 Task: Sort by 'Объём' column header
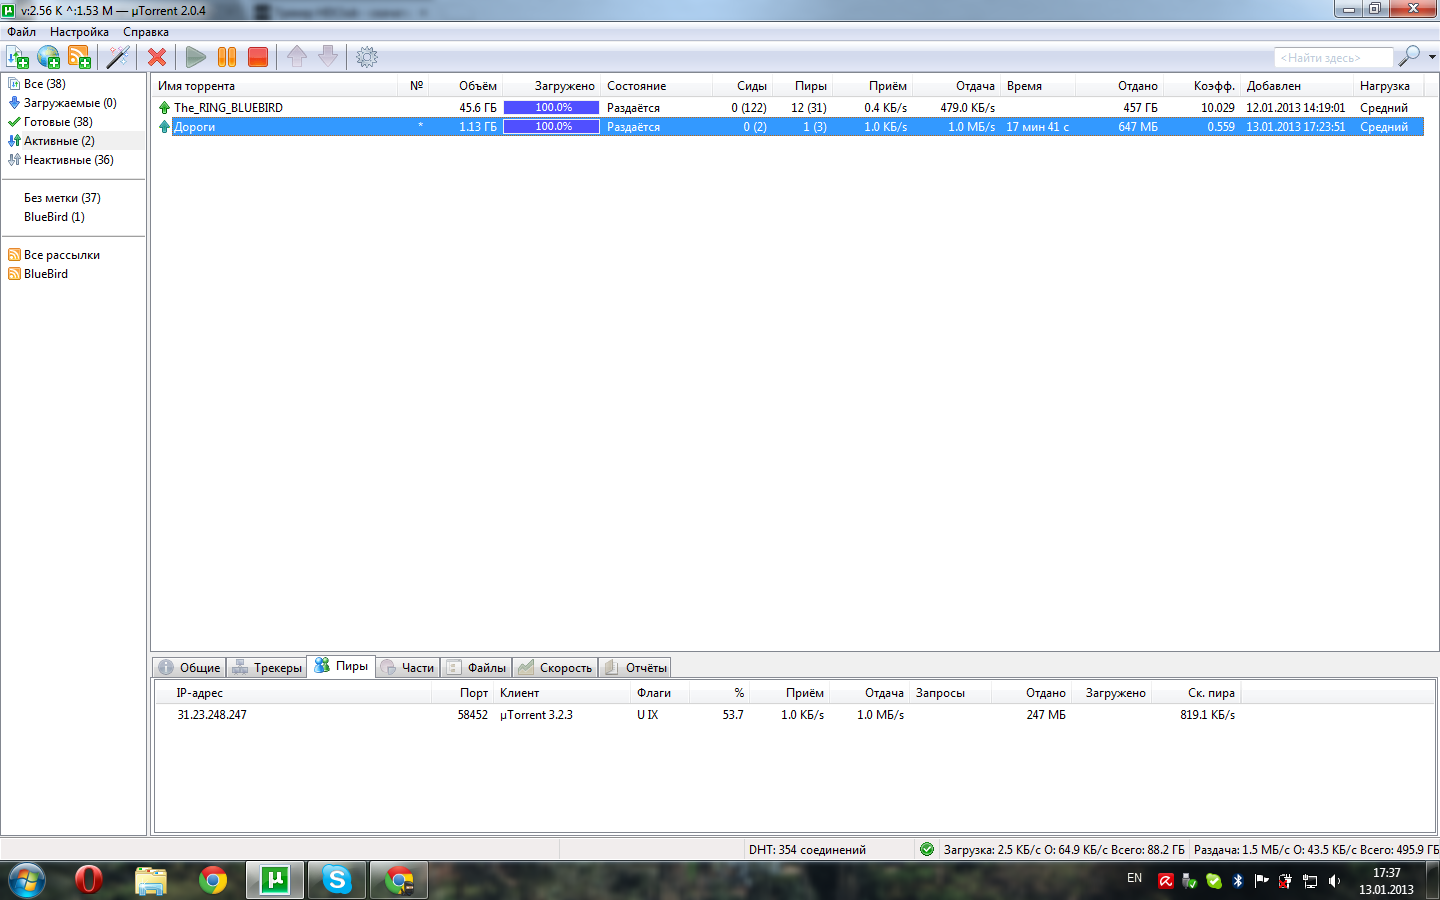coord(477,86)
